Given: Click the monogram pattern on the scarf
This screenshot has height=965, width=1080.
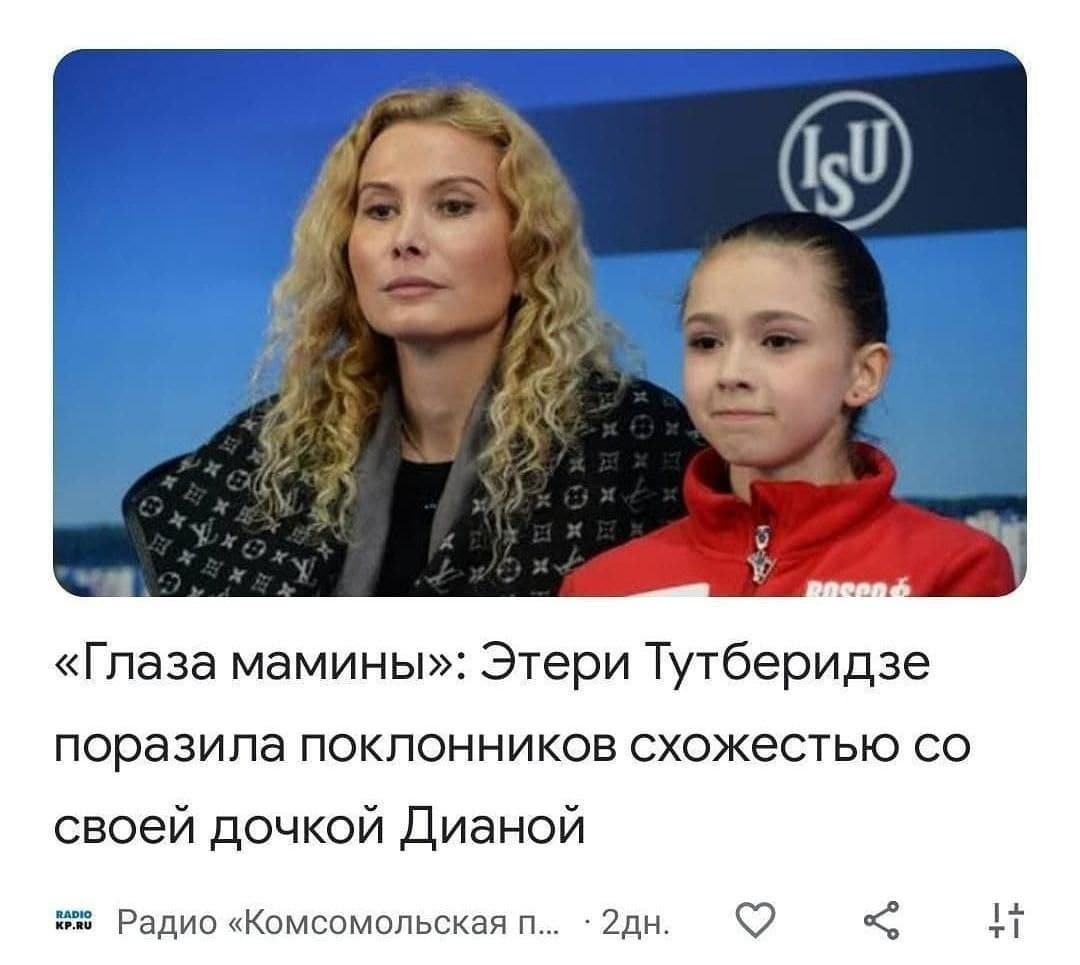Looking at the screenshot, I should [227, 510].
